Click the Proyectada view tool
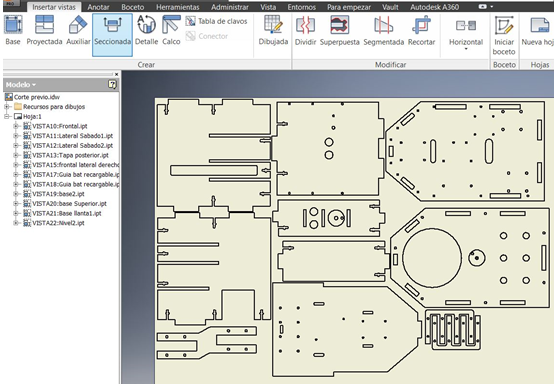 coord(44,31)
